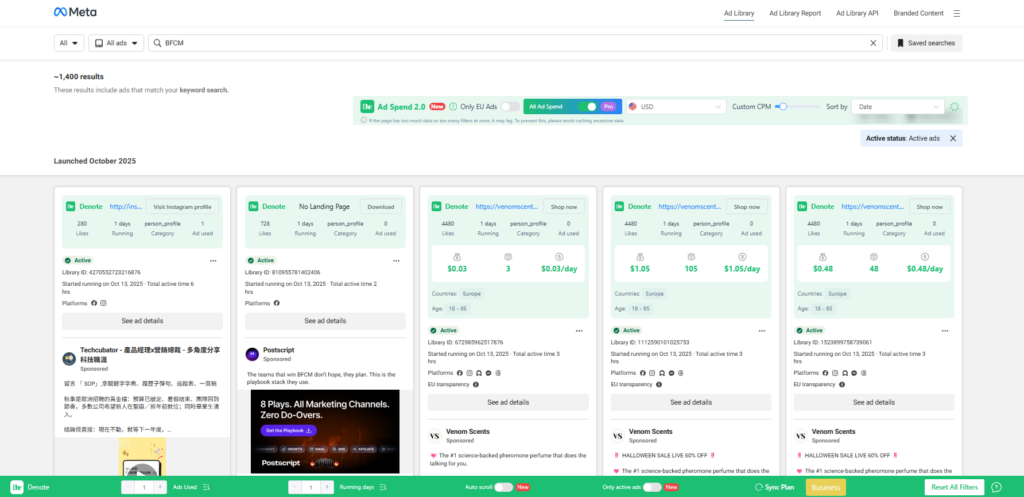Open the USD currency dropdown
1024x497 pixels.
coord(677,106)
